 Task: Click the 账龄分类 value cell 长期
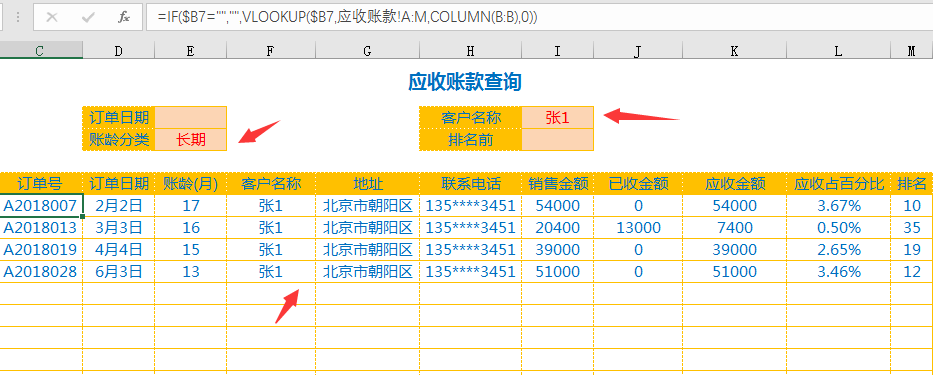[190, 139]
